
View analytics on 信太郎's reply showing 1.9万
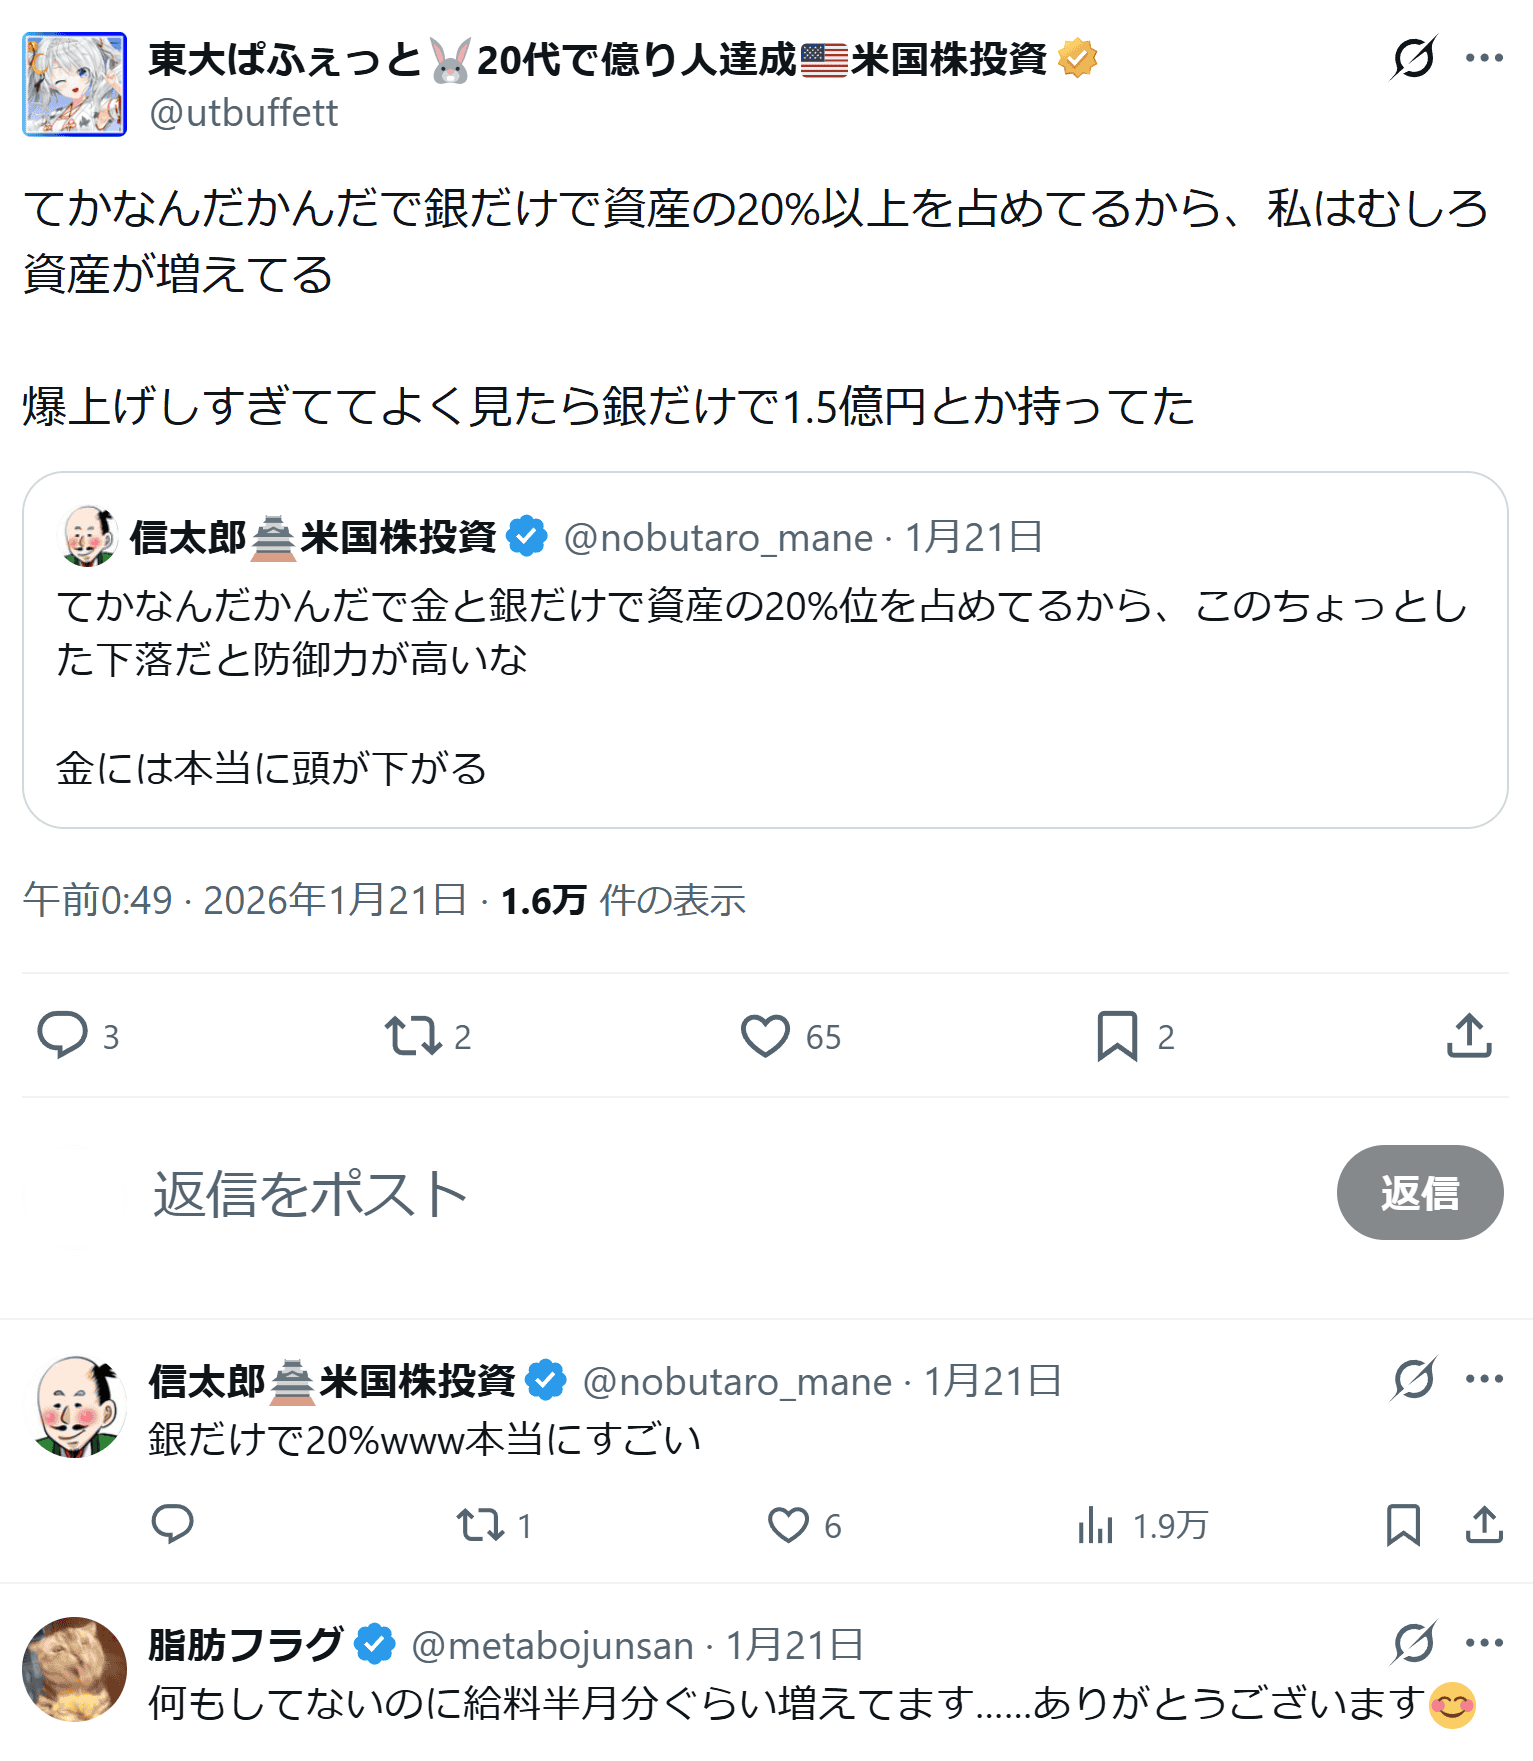[x=1097, y=1525]
